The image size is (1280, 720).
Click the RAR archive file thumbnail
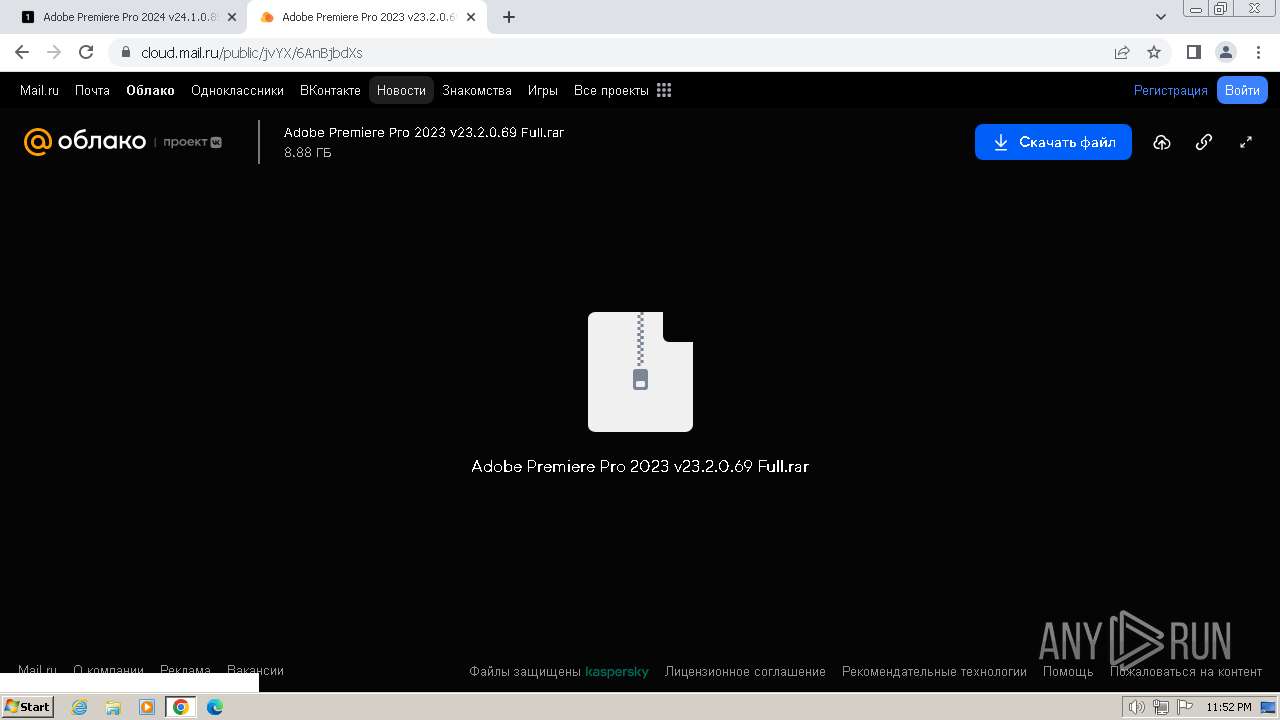pos(640,372)
